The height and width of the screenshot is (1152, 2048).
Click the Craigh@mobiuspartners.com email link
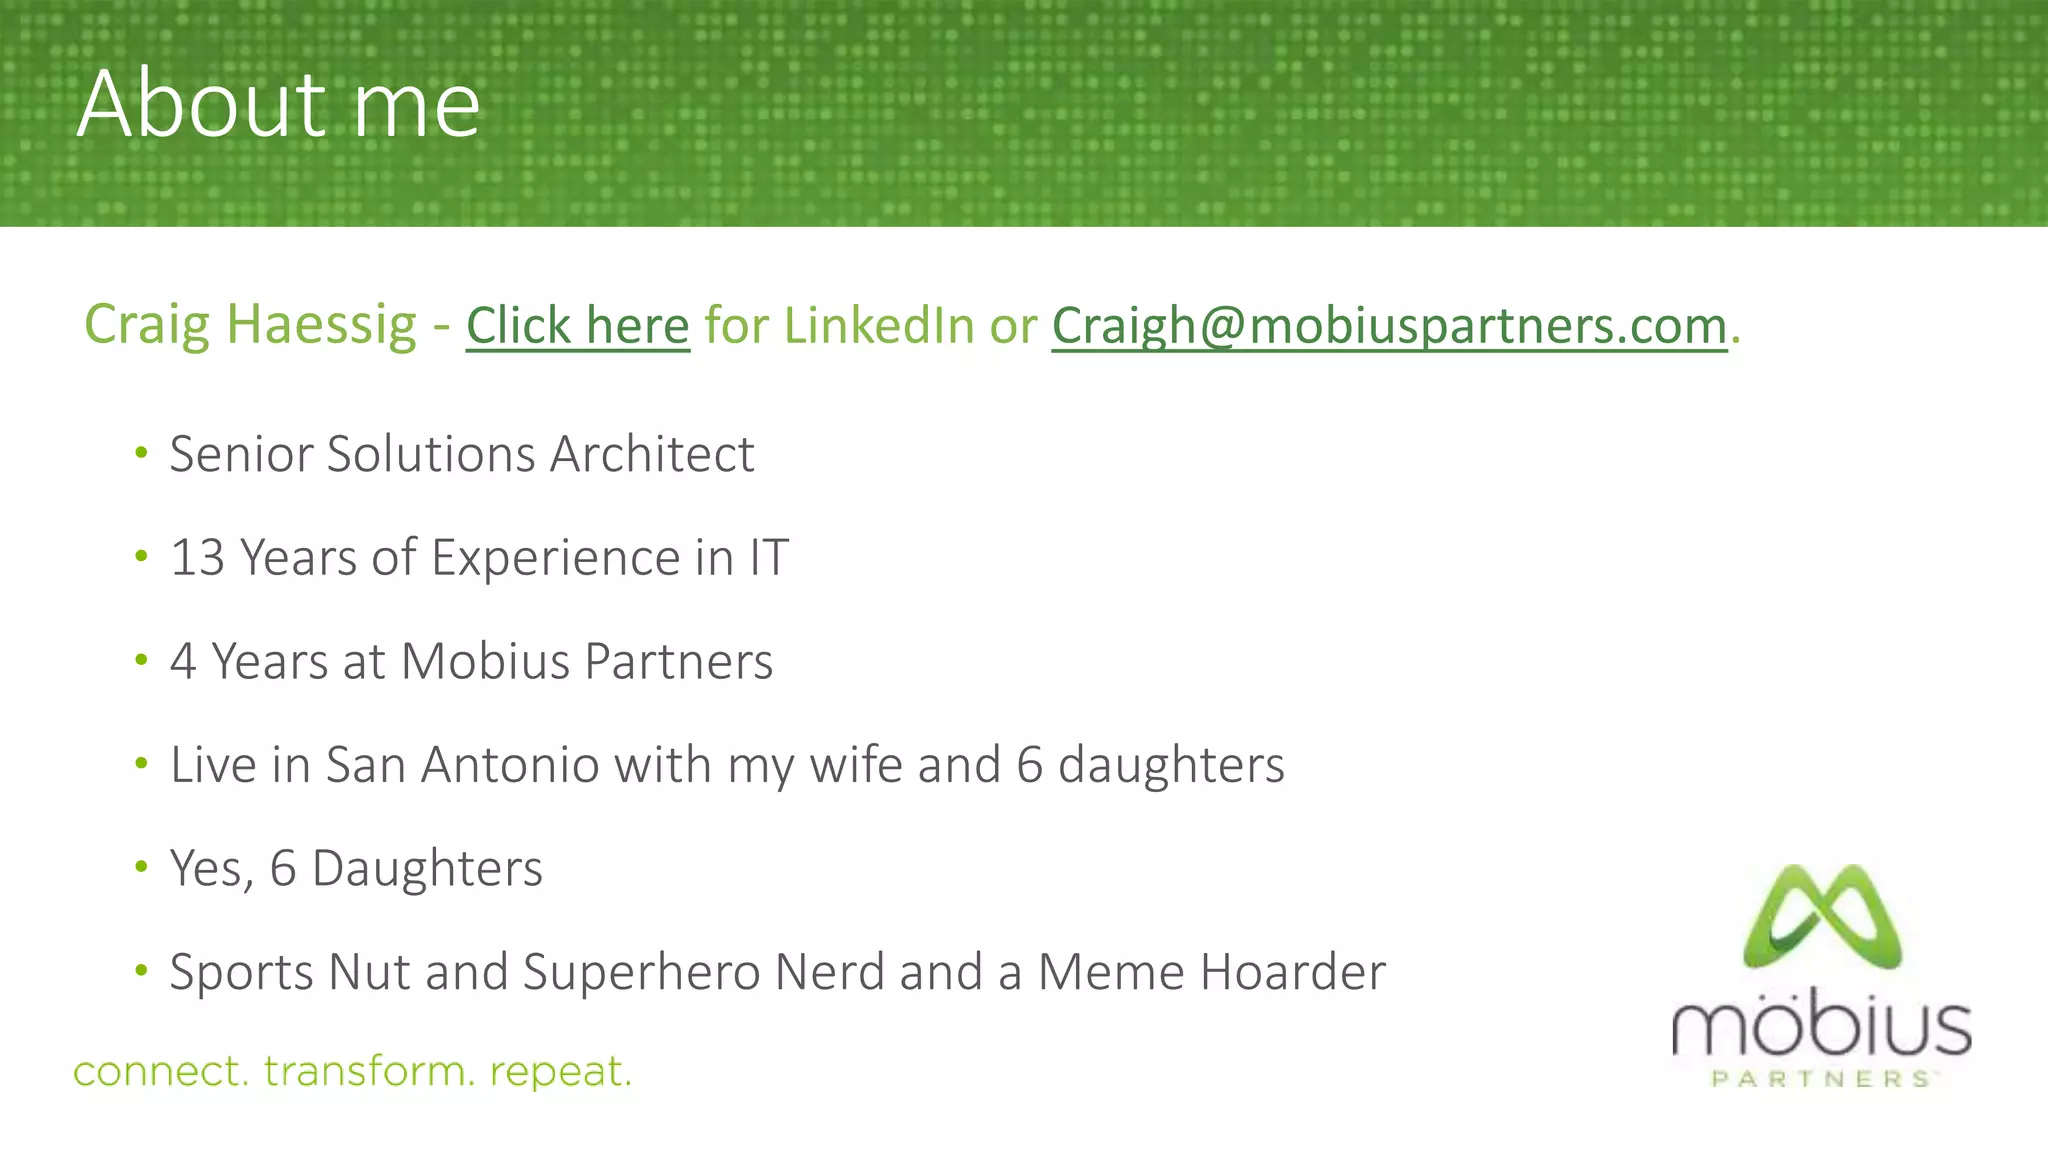pyautogui.click(x=1390, y=325)
